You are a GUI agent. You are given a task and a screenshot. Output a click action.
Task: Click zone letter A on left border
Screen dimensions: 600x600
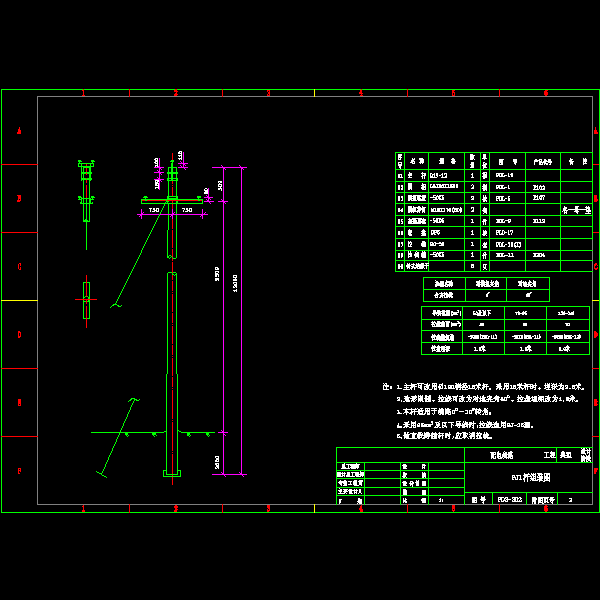tap(19, 131)
